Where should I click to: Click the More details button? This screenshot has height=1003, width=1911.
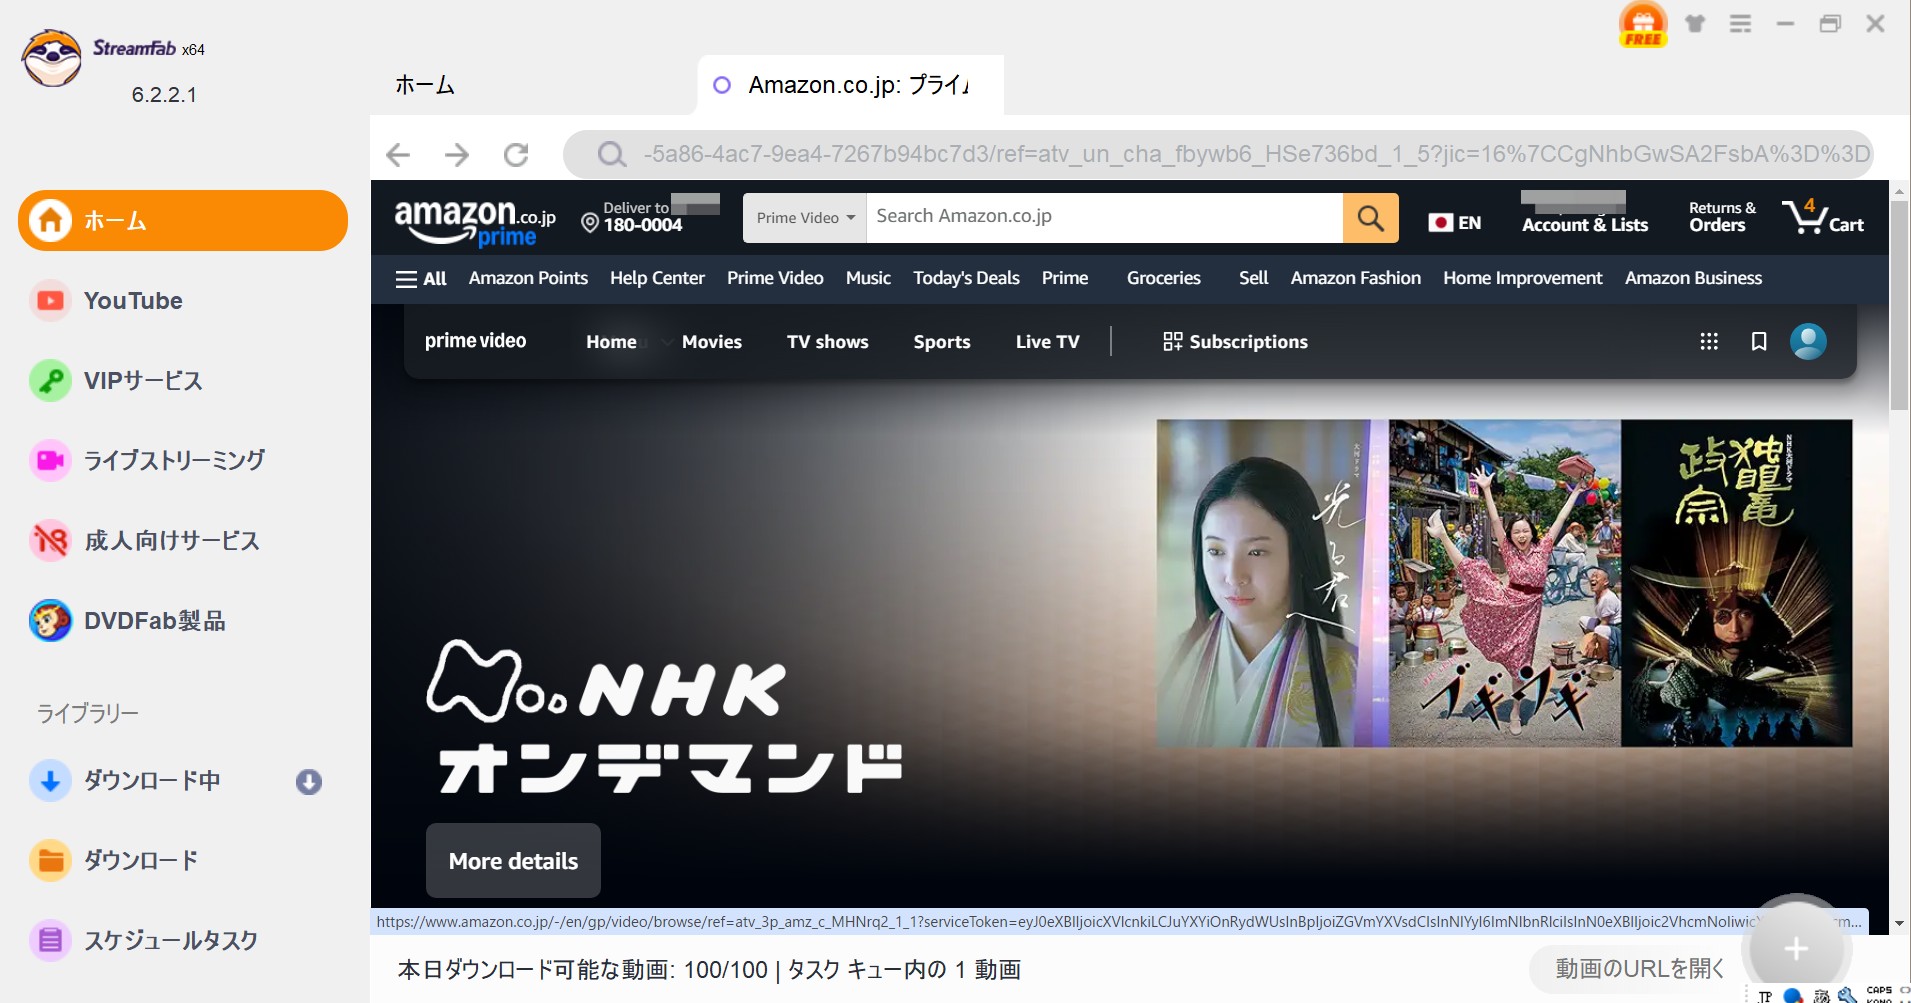513,861
